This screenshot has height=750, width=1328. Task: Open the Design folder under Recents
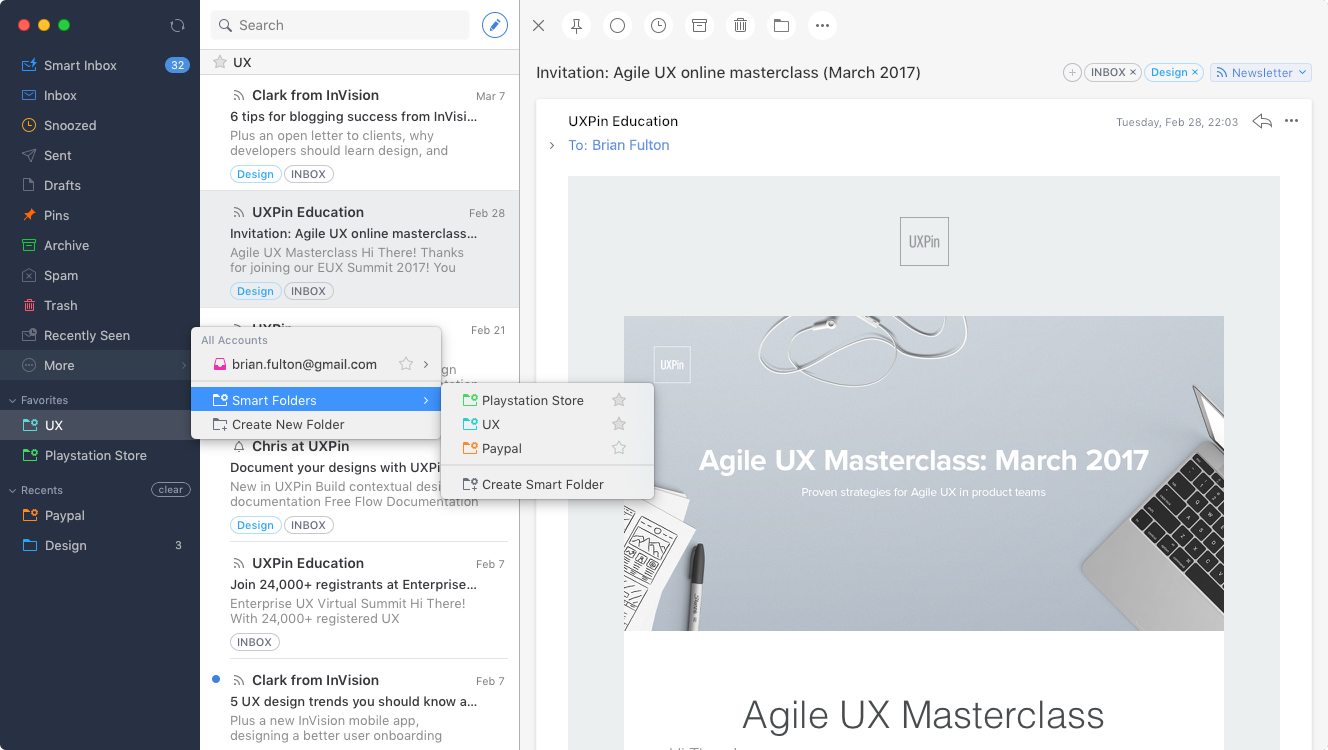(100, 545)
